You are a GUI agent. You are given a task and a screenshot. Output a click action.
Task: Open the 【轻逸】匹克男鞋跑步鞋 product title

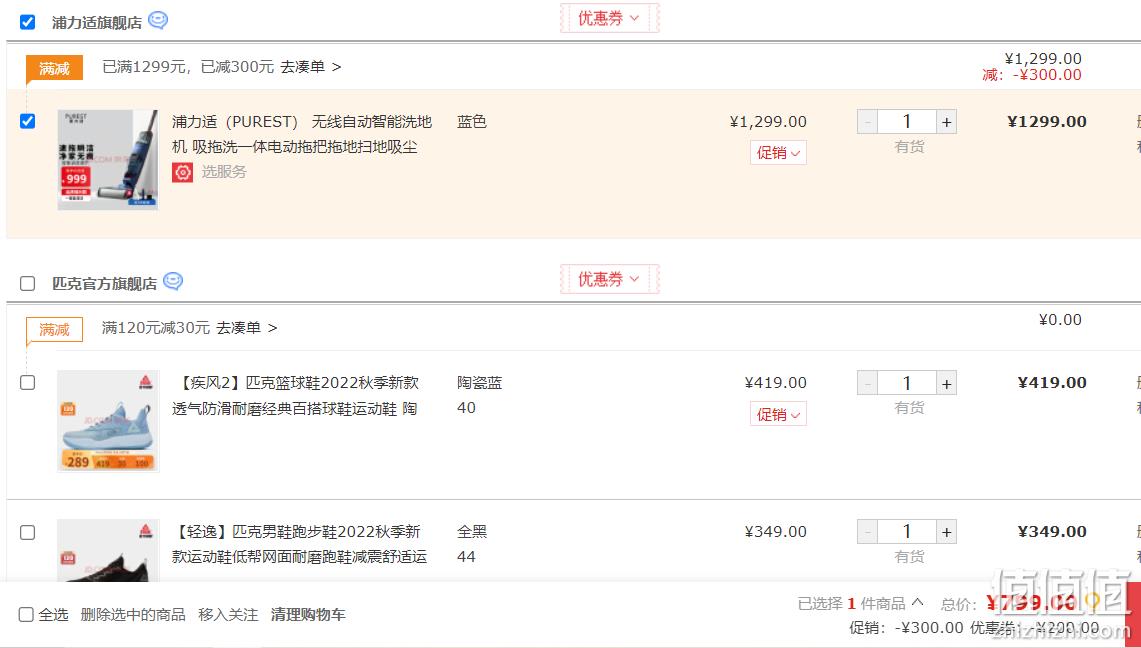[299, 544]
